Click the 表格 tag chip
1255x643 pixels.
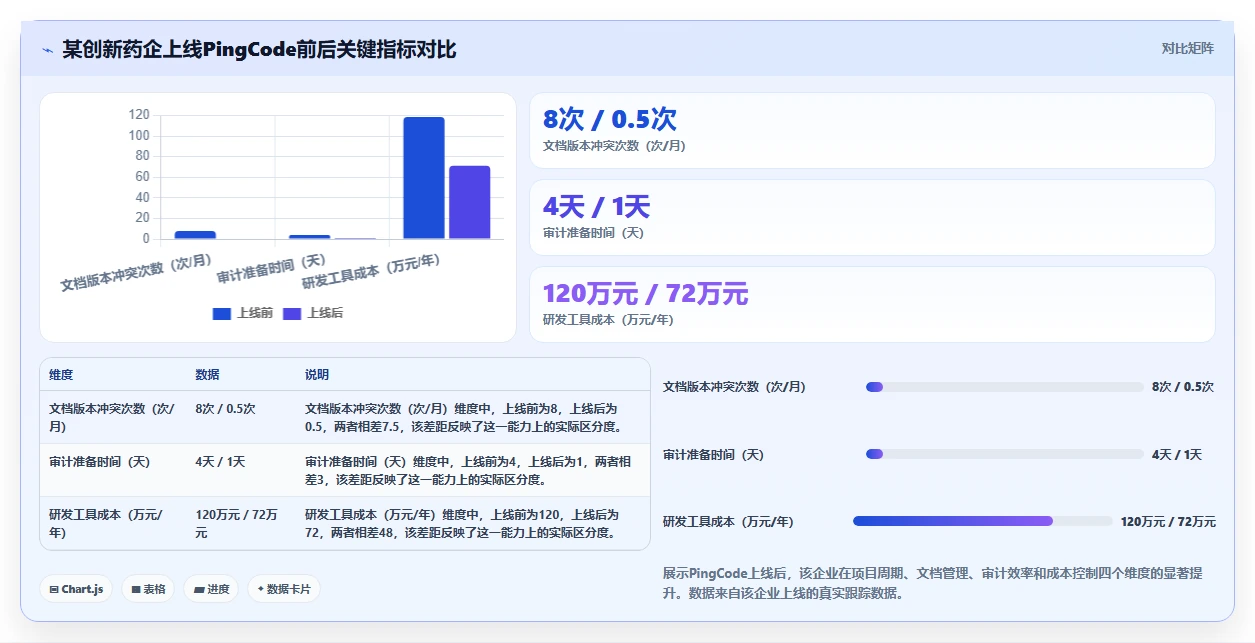click(148, 589)
